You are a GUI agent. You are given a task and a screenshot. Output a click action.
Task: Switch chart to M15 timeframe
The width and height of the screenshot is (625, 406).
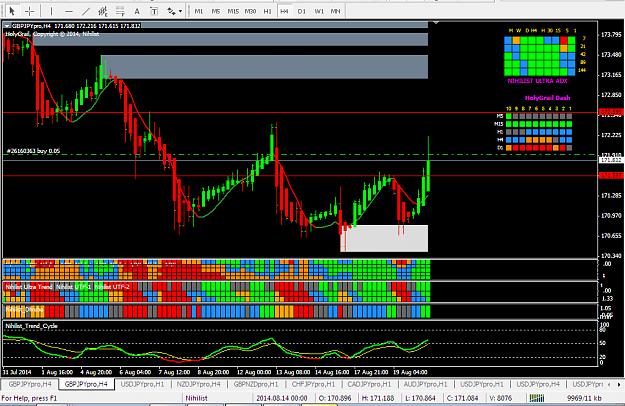pos(233,11)
